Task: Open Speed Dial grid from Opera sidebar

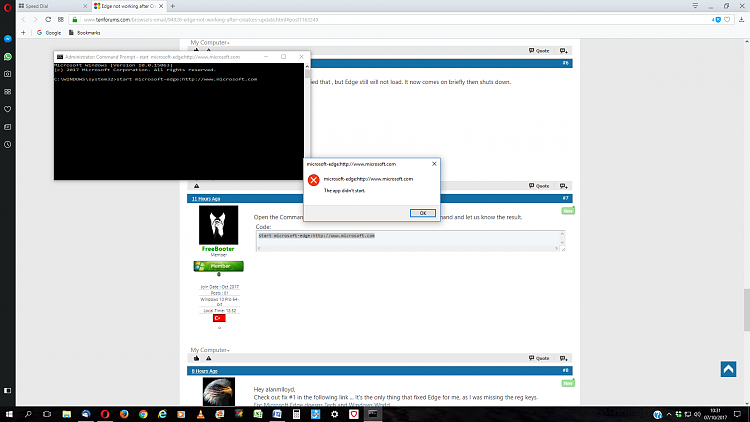Action: tap(8, 91)
